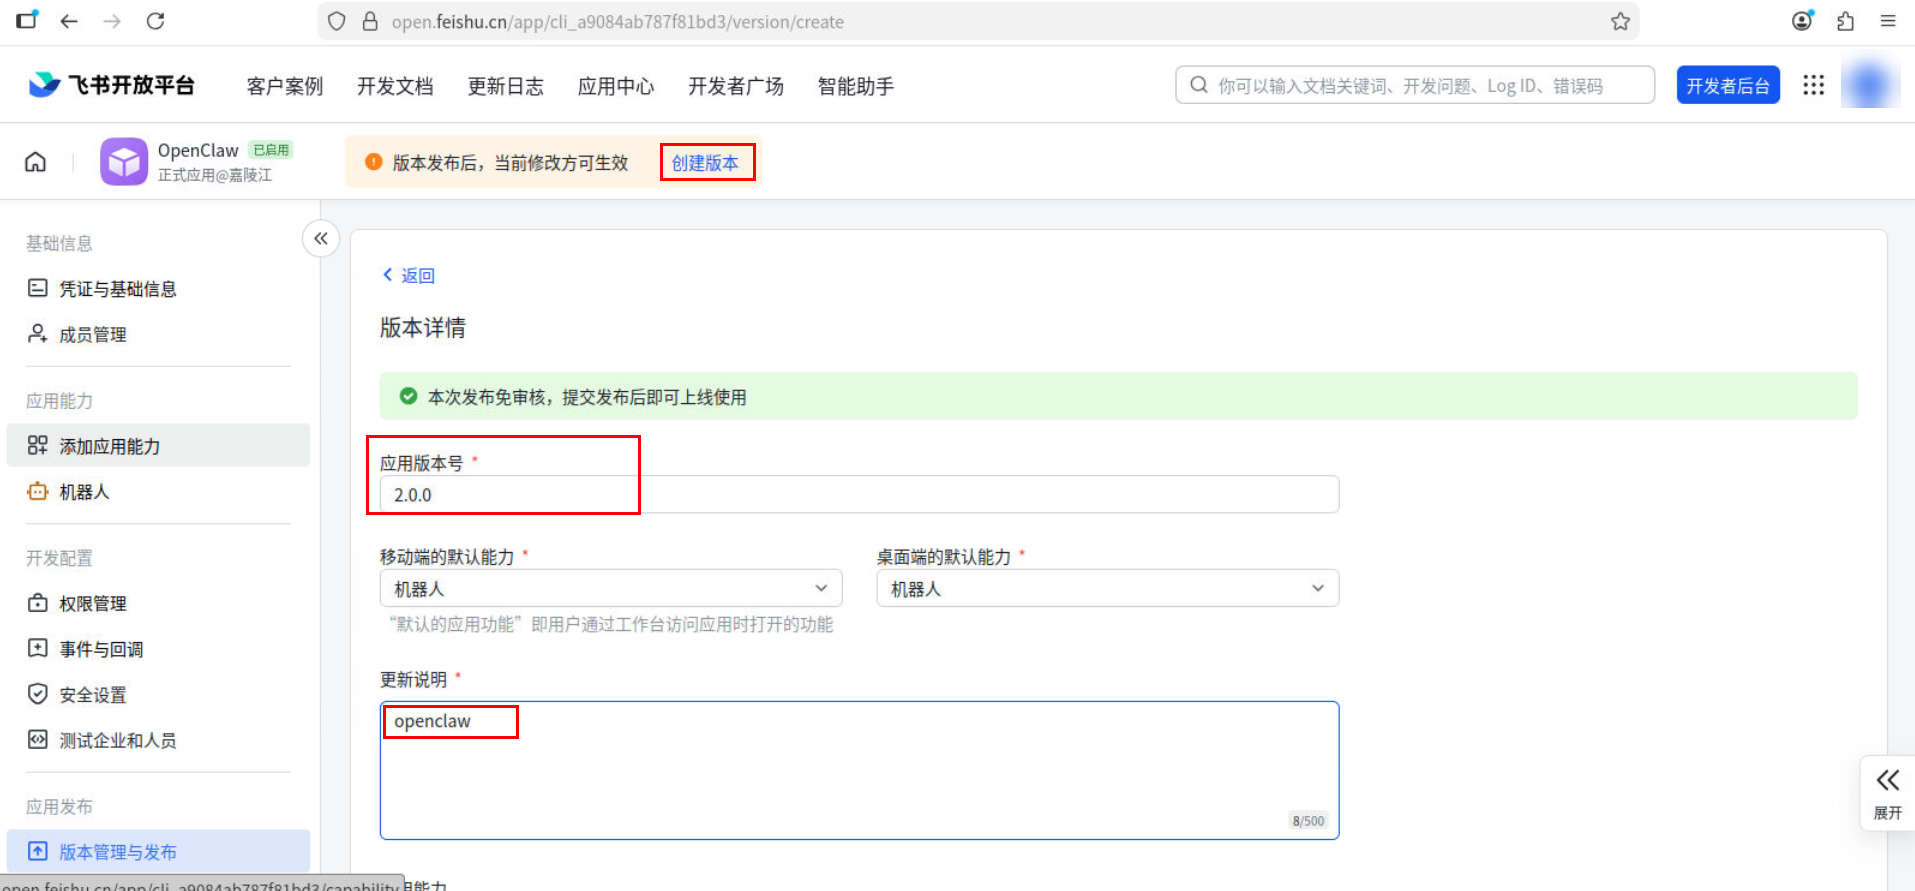Click the OpenClaw app cube icon

[124, 162]
